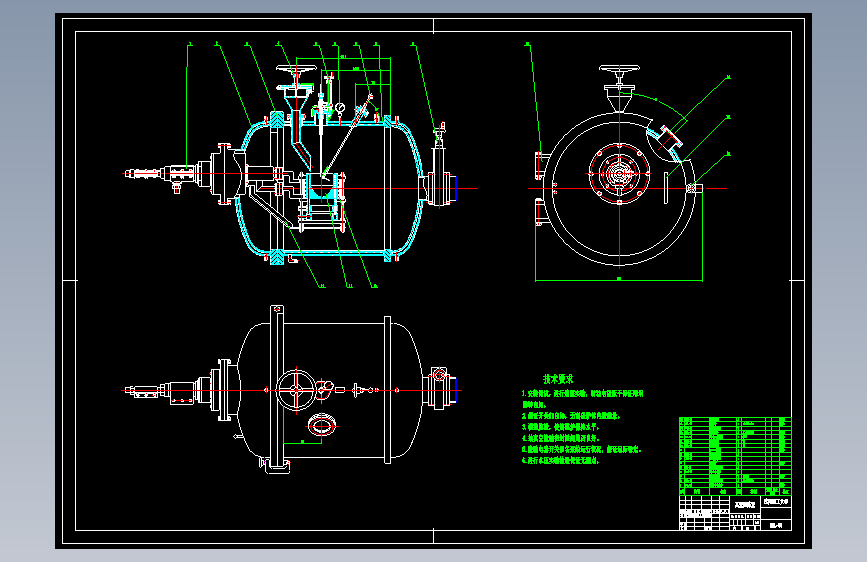The image size is (867, 562).
Task: Select the large handwheel circle in top view
Action: tap(296, 391)
